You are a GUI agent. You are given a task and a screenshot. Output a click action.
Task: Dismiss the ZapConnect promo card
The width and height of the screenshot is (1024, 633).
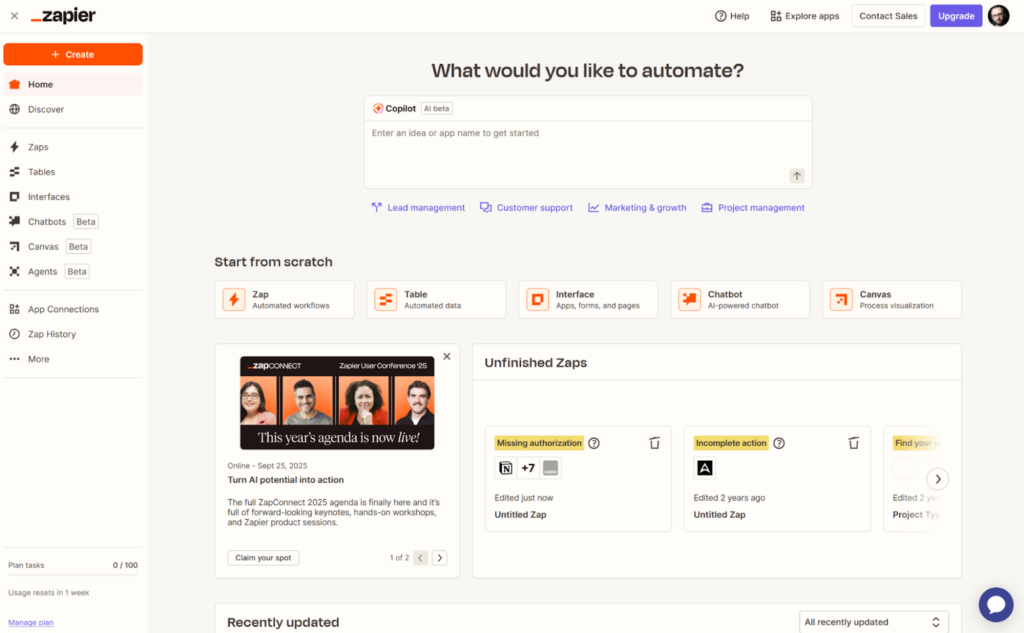point(447,356)
